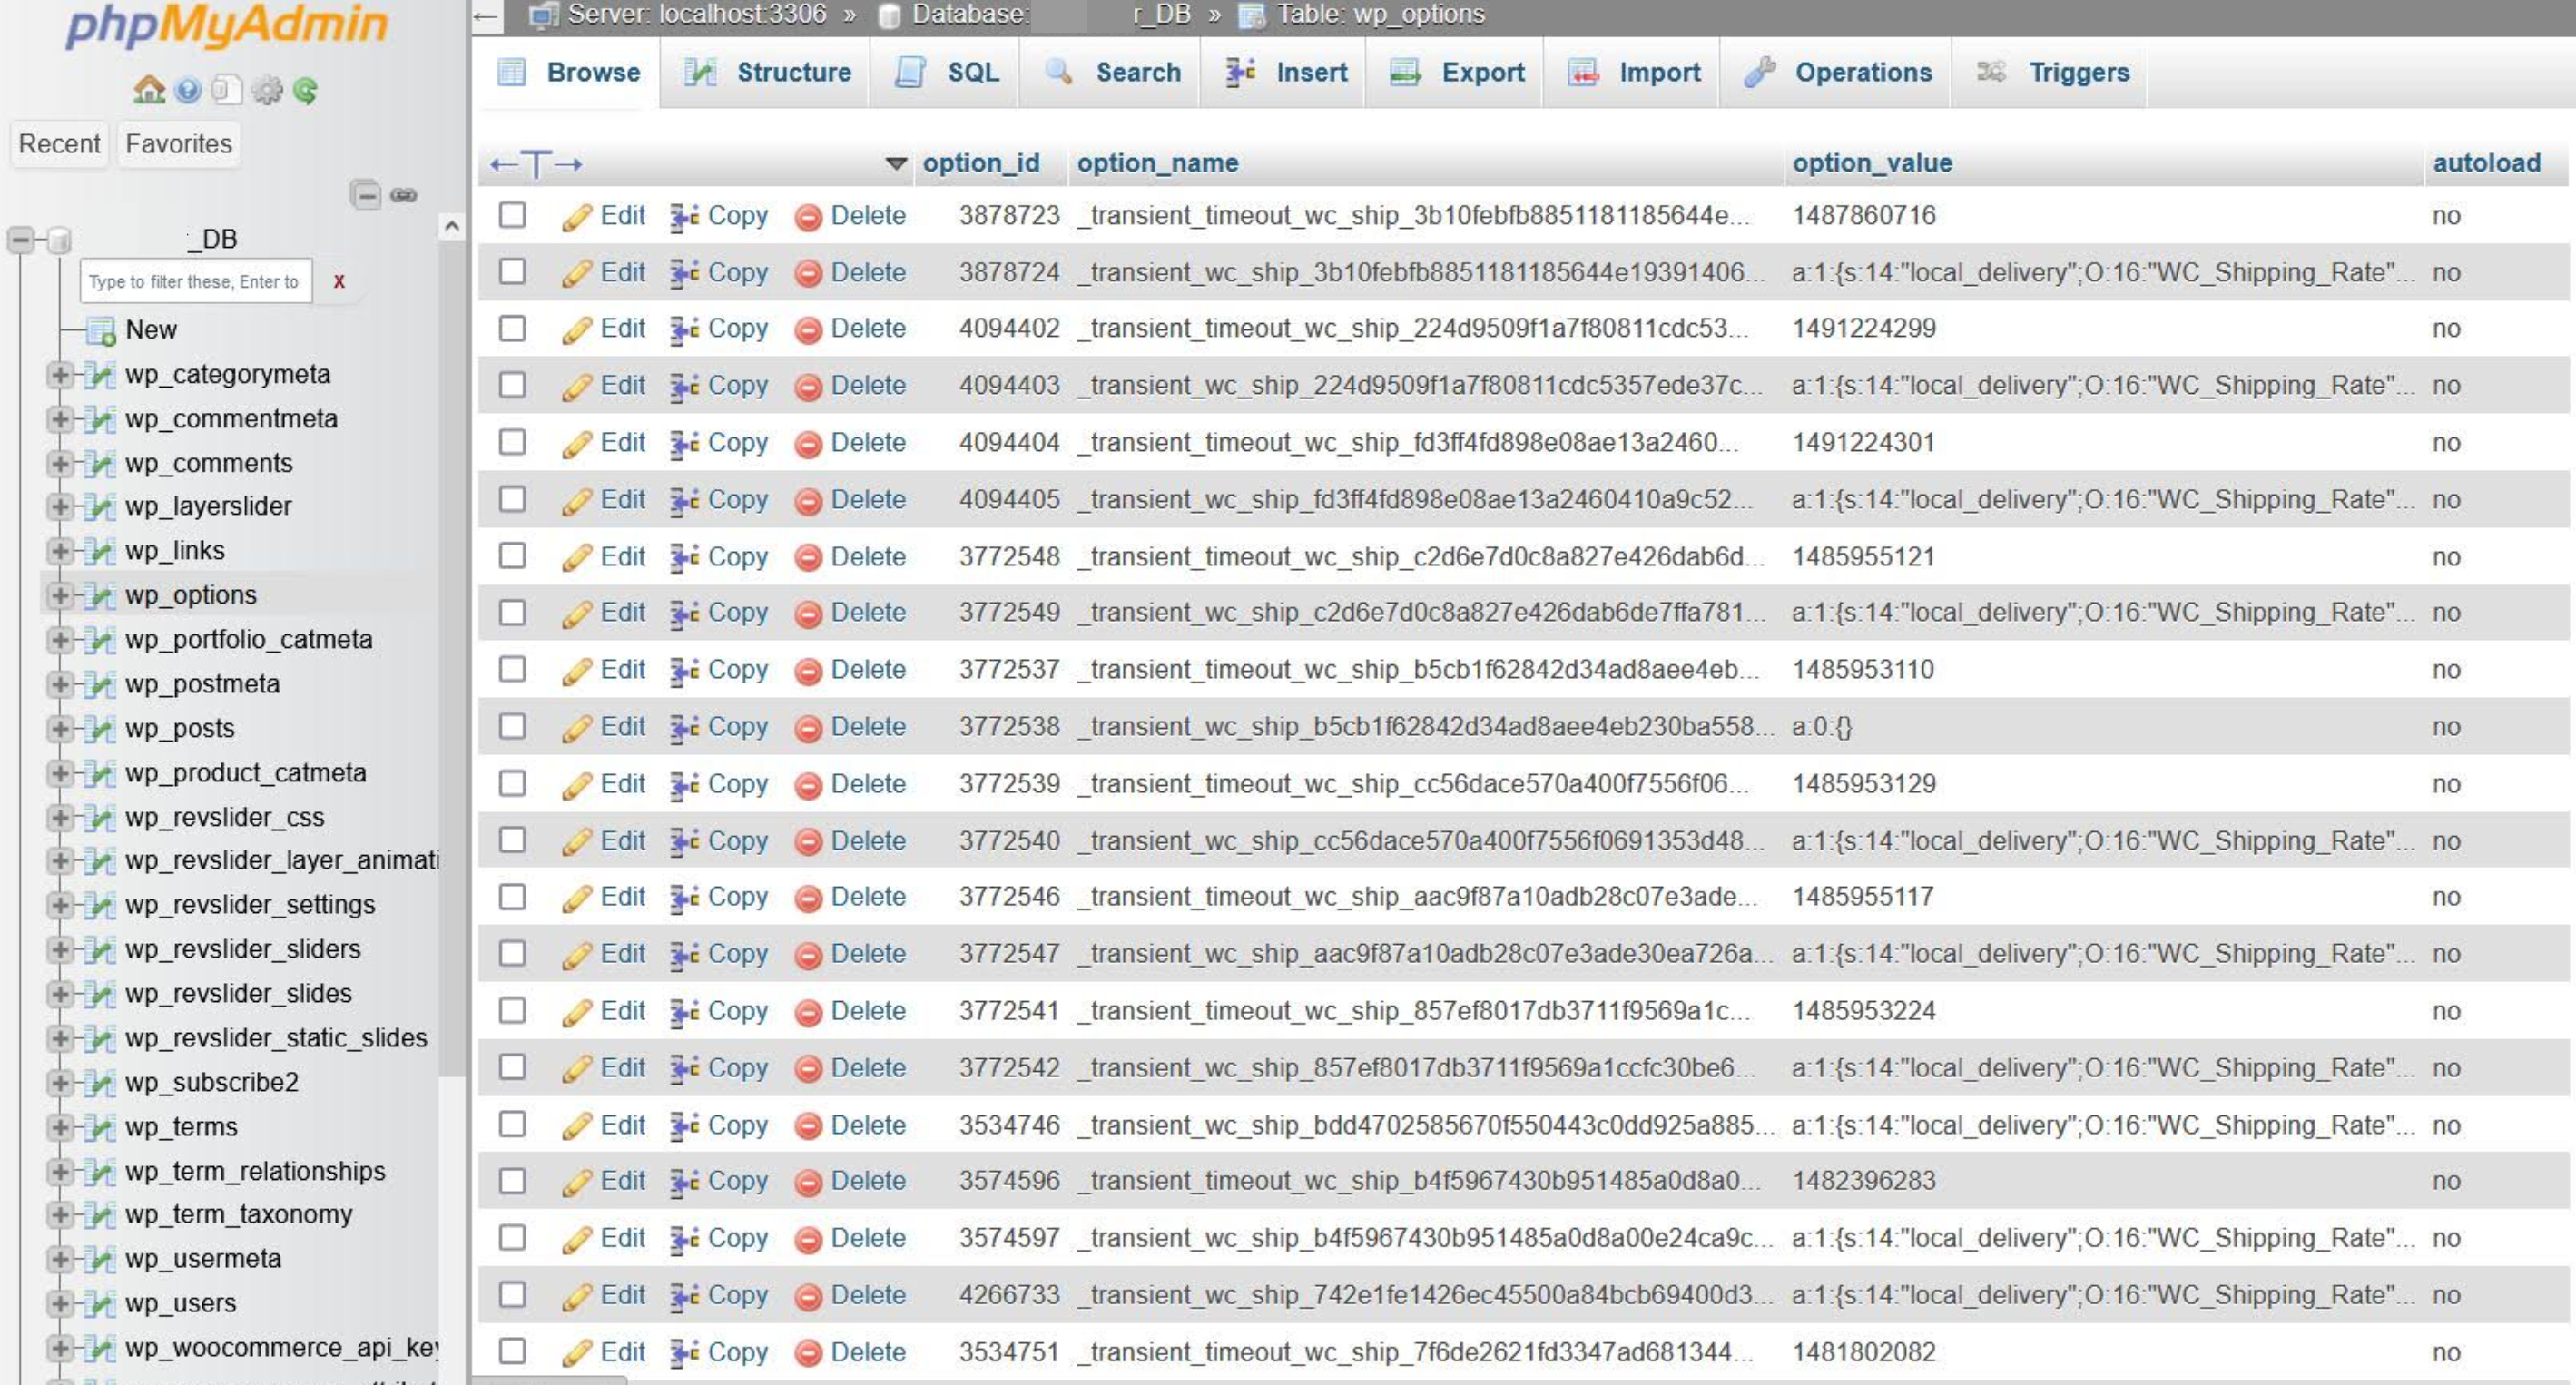Check the checkbox for option_id 3878724

coord(512,272)
